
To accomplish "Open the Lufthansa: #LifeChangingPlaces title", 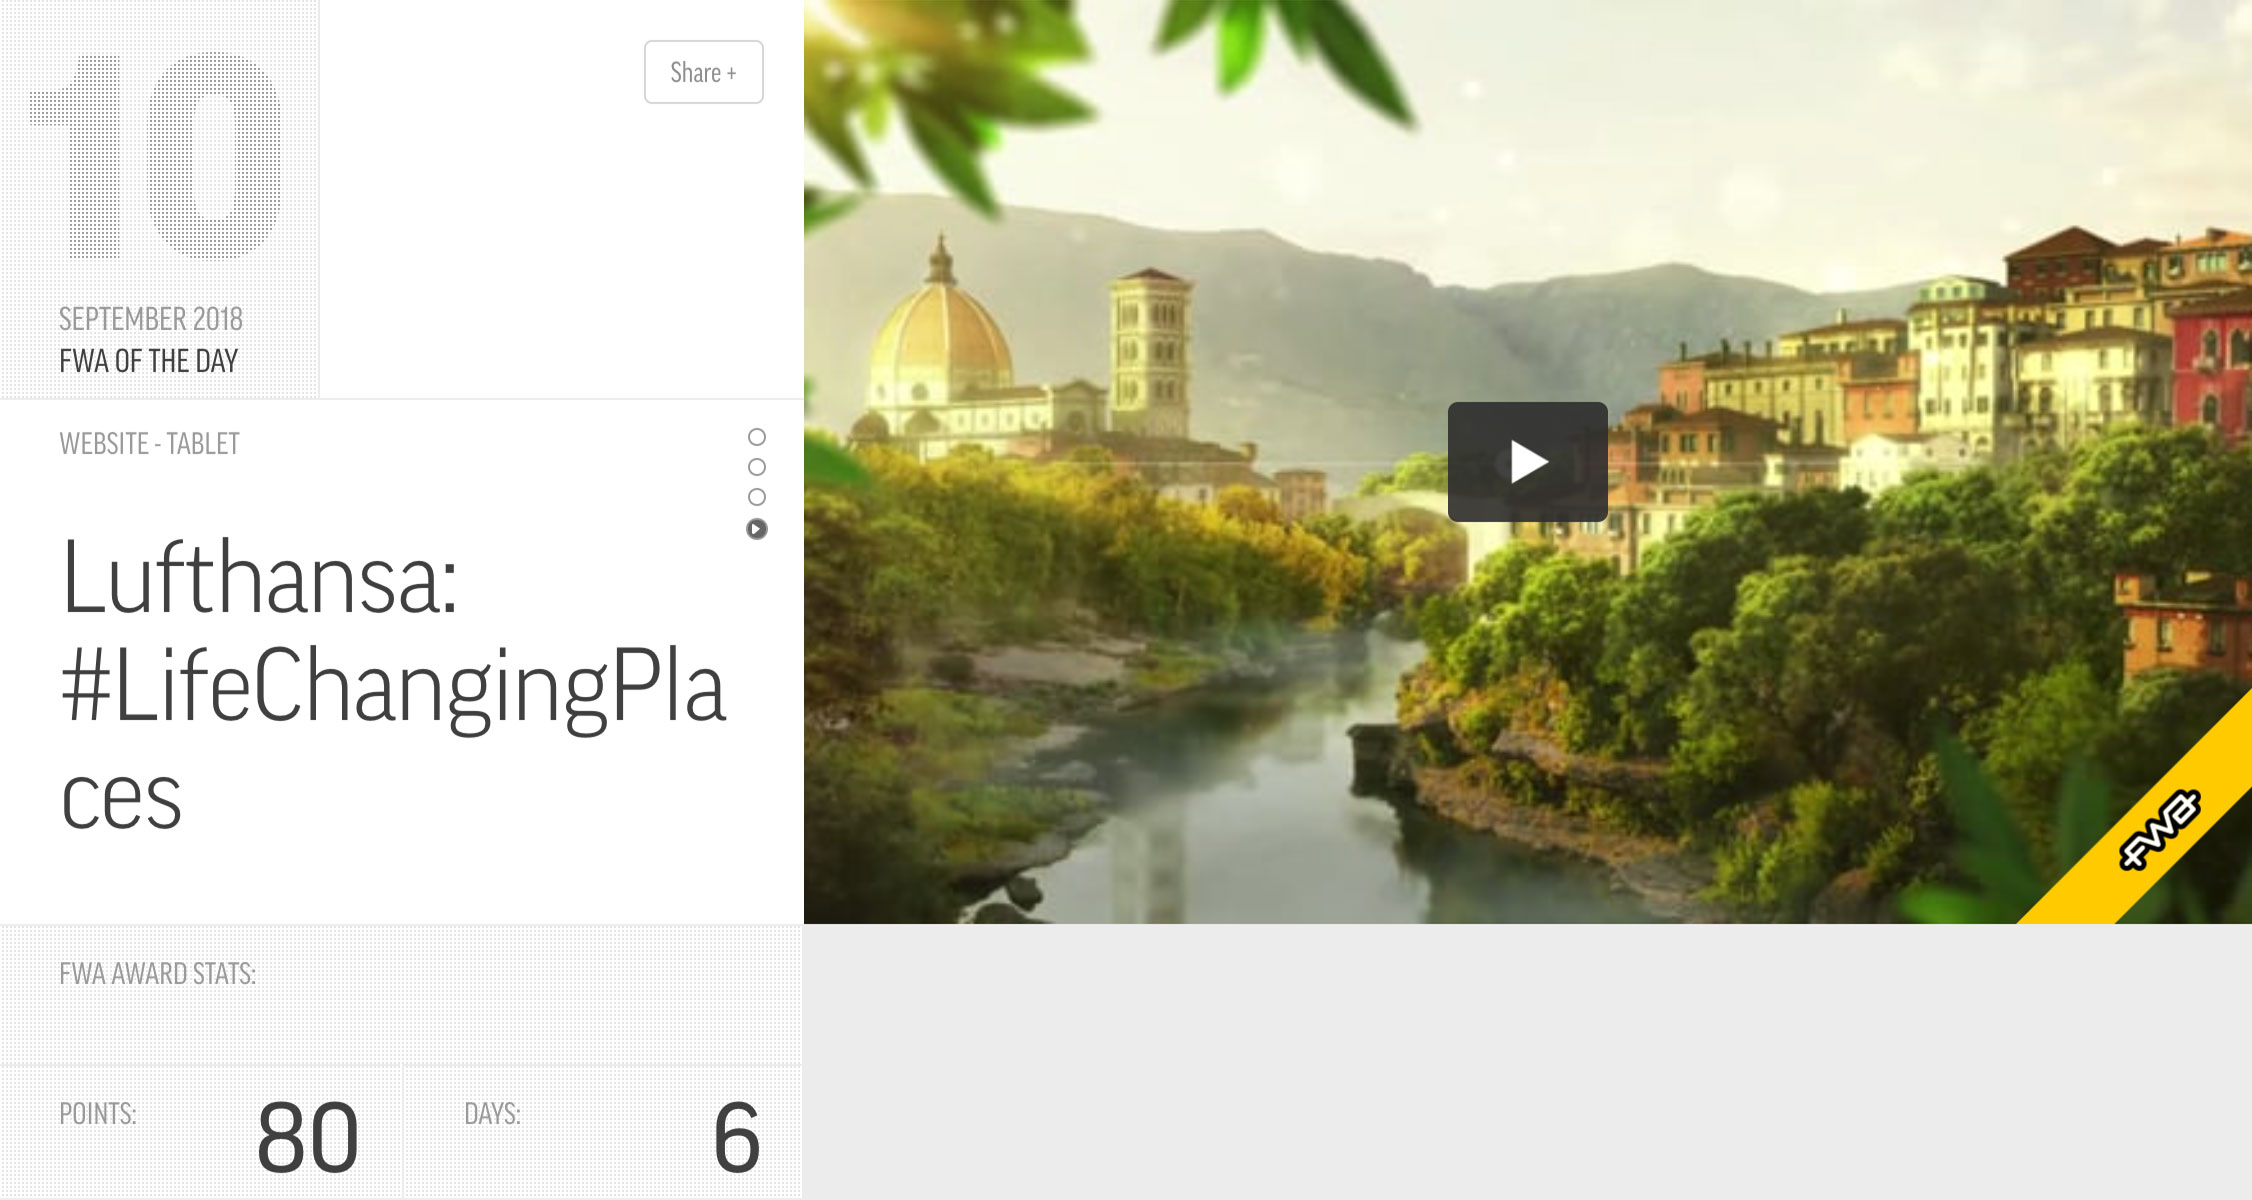I will pos(393,685).
